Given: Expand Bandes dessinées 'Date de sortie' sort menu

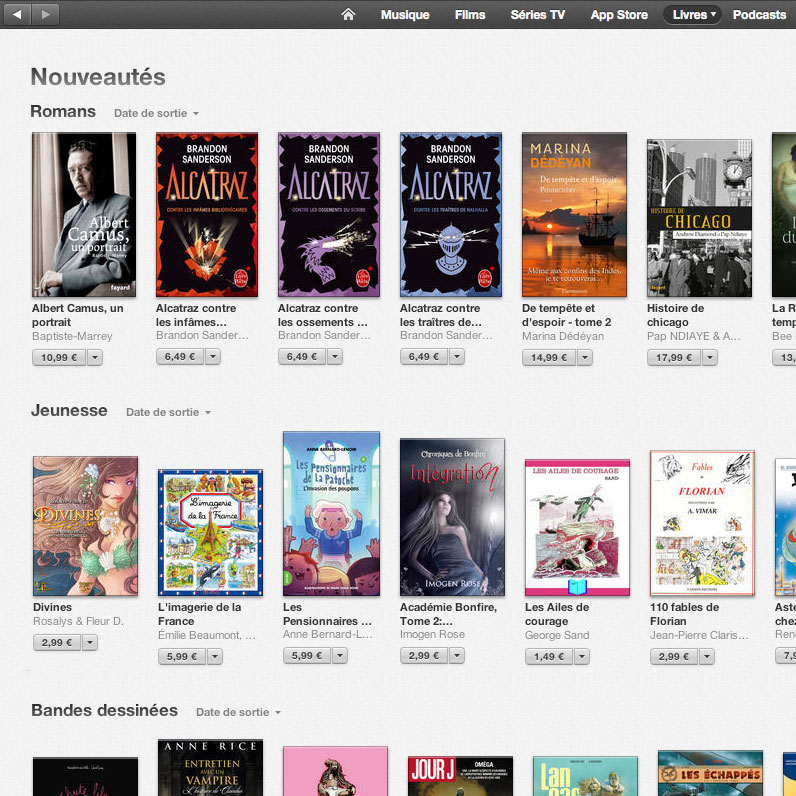Looking at the screenshot, I should point(238,712).
